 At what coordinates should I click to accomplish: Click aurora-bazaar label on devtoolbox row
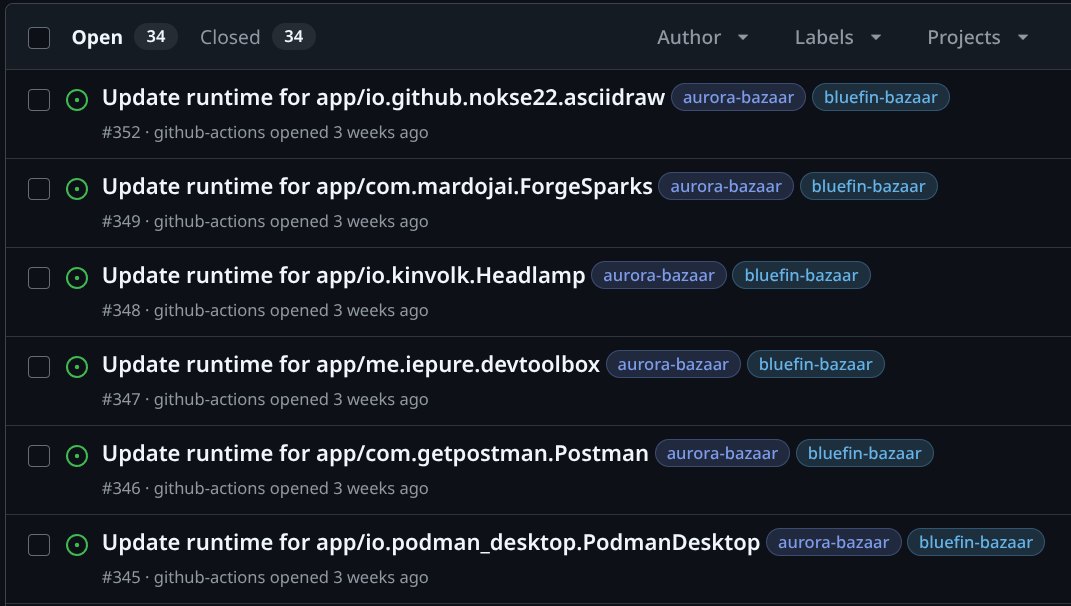tap(673, 364)
